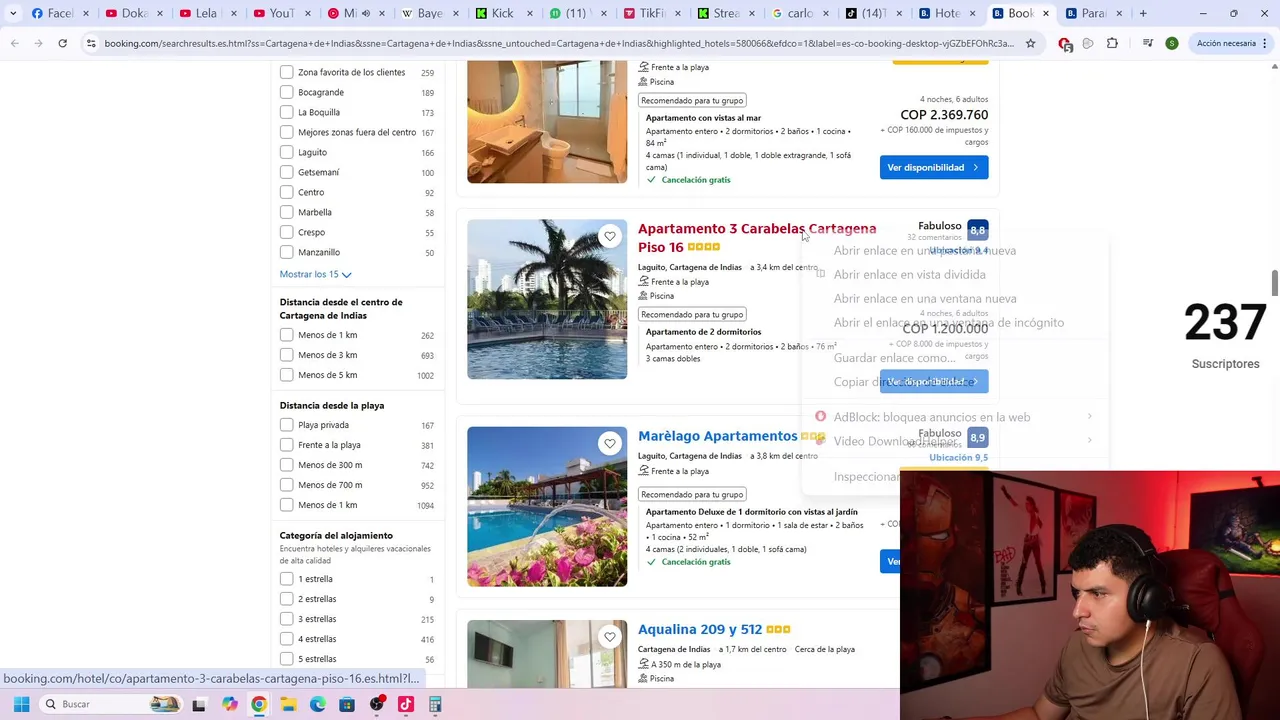Open Calculator from the taskbar
This screenshot has width=1280, height=720.
(435, 704)
